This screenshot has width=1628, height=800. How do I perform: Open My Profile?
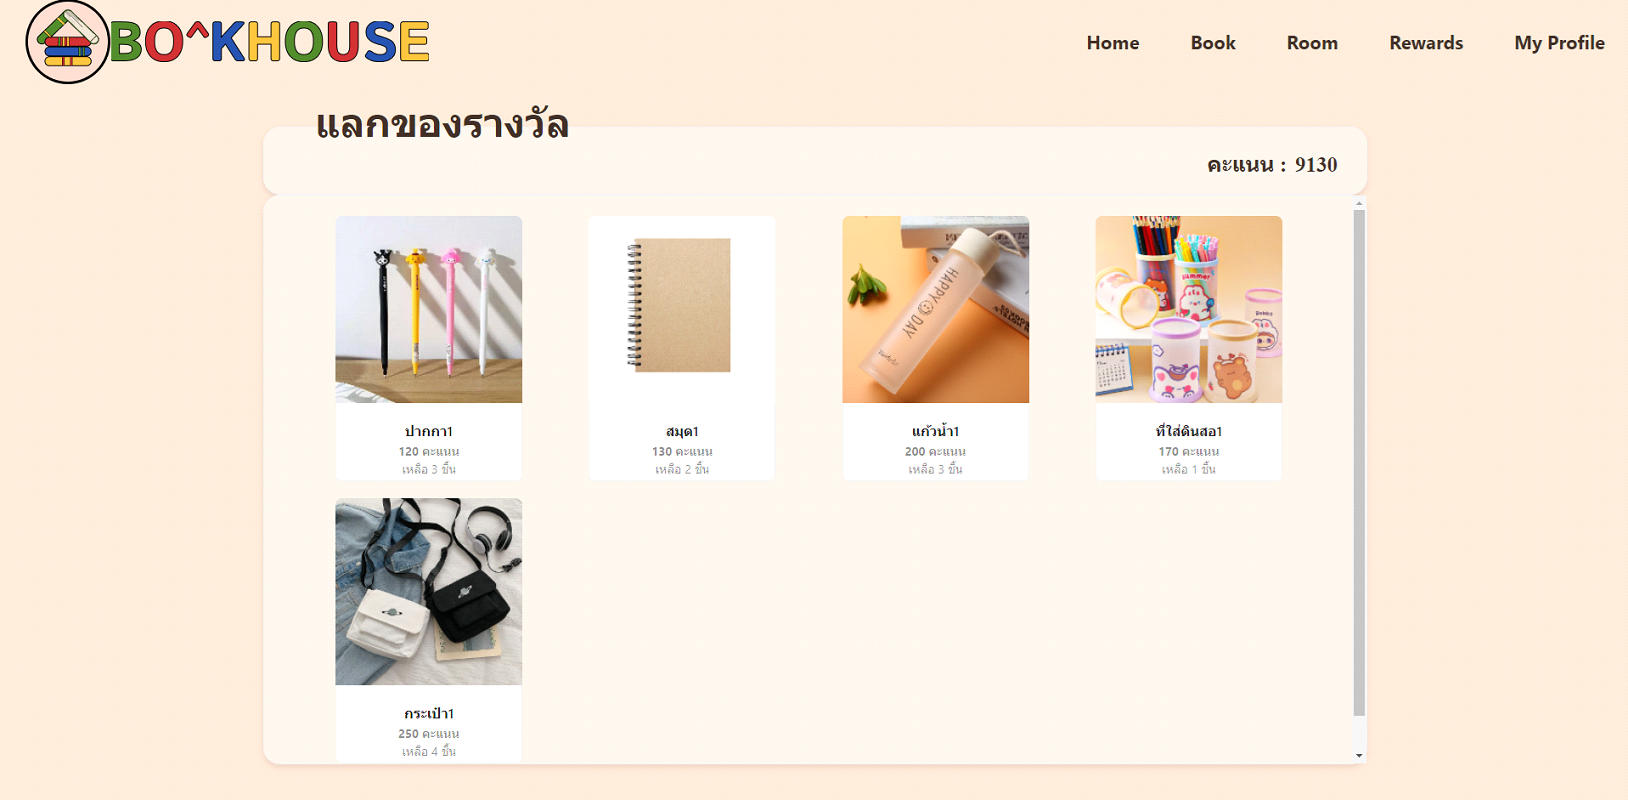[1559, 43]
